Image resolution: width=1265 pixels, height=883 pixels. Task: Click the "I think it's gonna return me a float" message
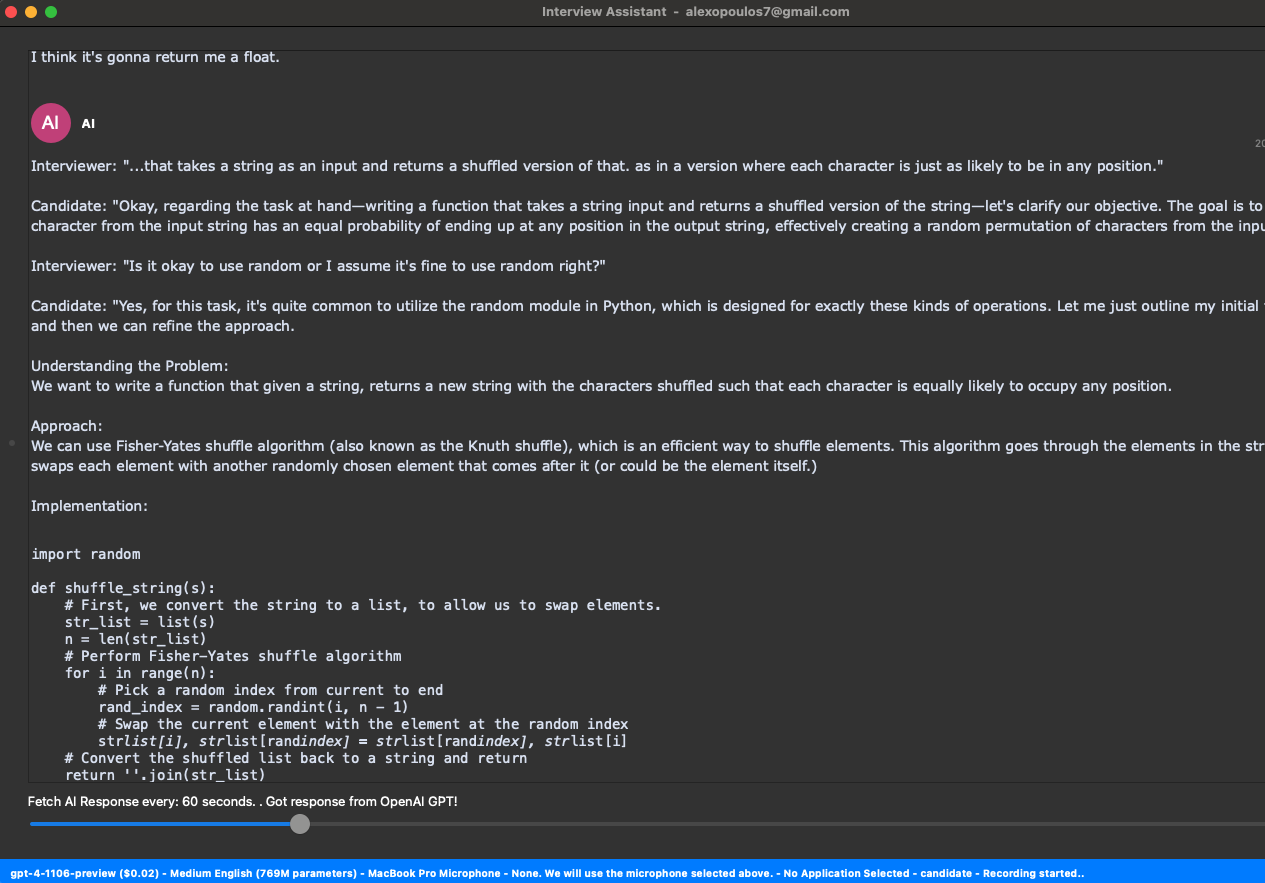tap(155, 57)
